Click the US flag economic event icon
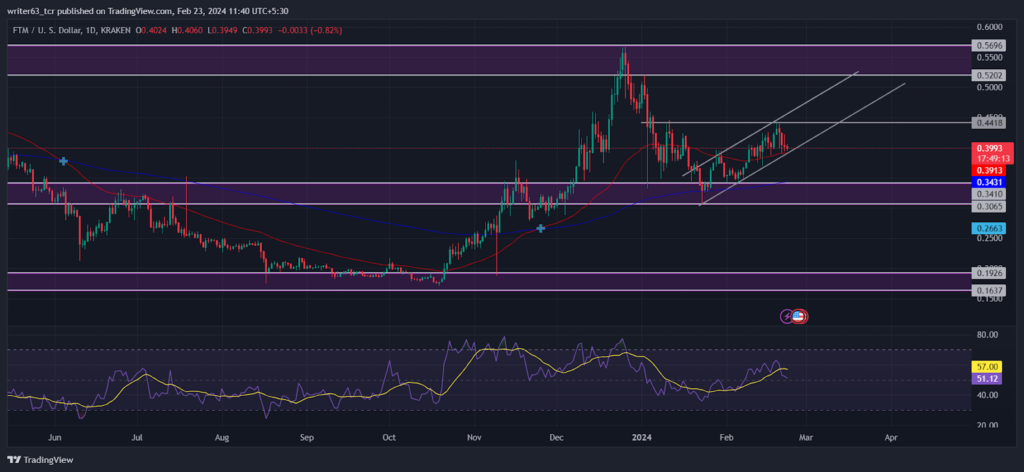 click(x=799, y=317)
